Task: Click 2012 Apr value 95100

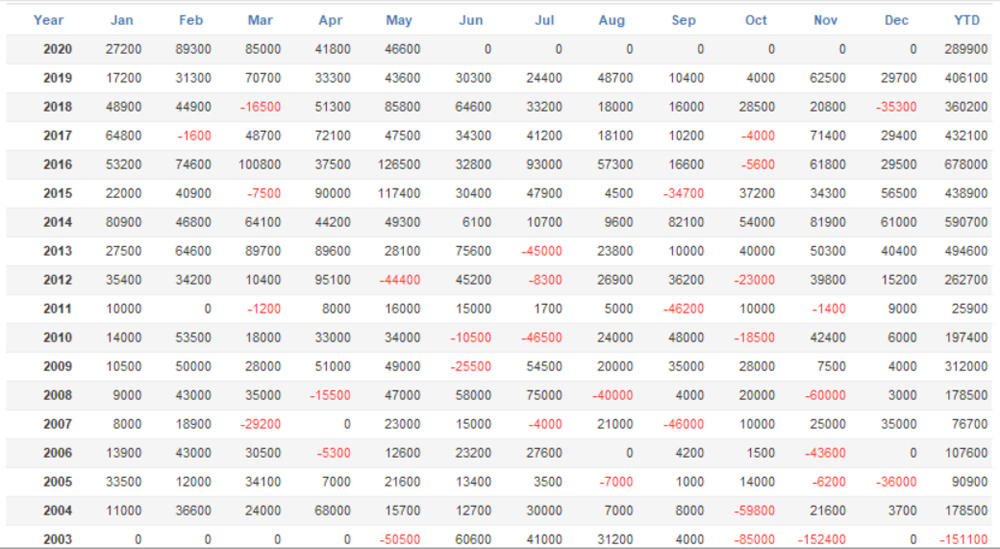Action: click(x=333, y=280)
